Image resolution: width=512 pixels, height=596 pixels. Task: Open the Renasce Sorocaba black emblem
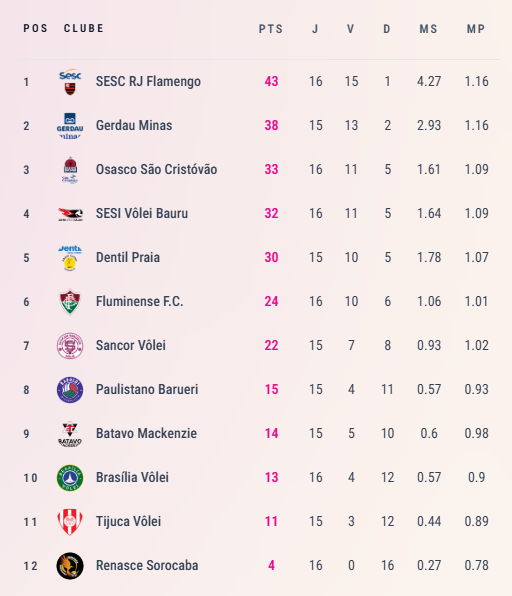pos(70,566)
